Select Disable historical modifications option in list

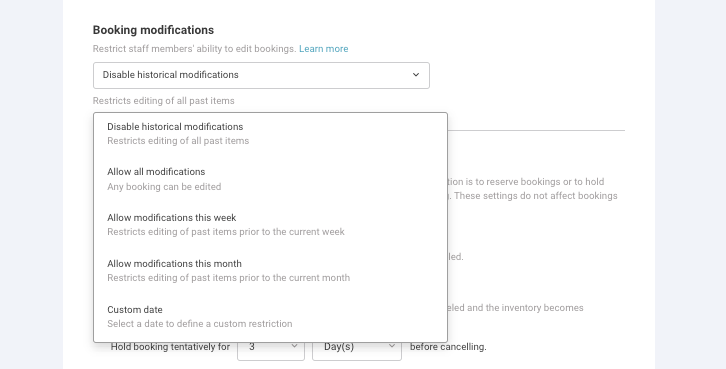click(270, 133)
